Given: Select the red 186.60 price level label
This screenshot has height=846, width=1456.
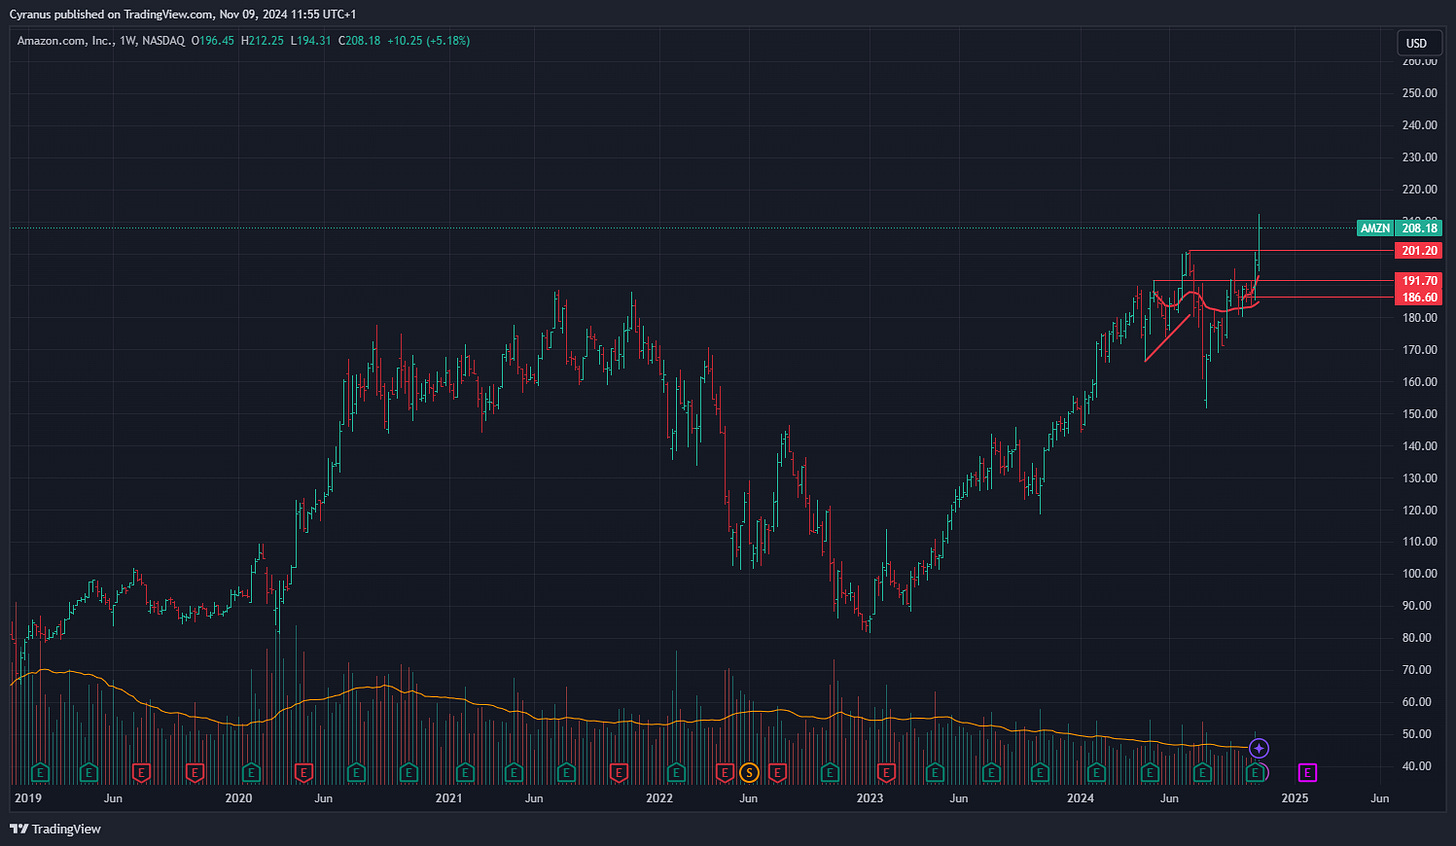Looking at the screenshot, I should 1419,297.
